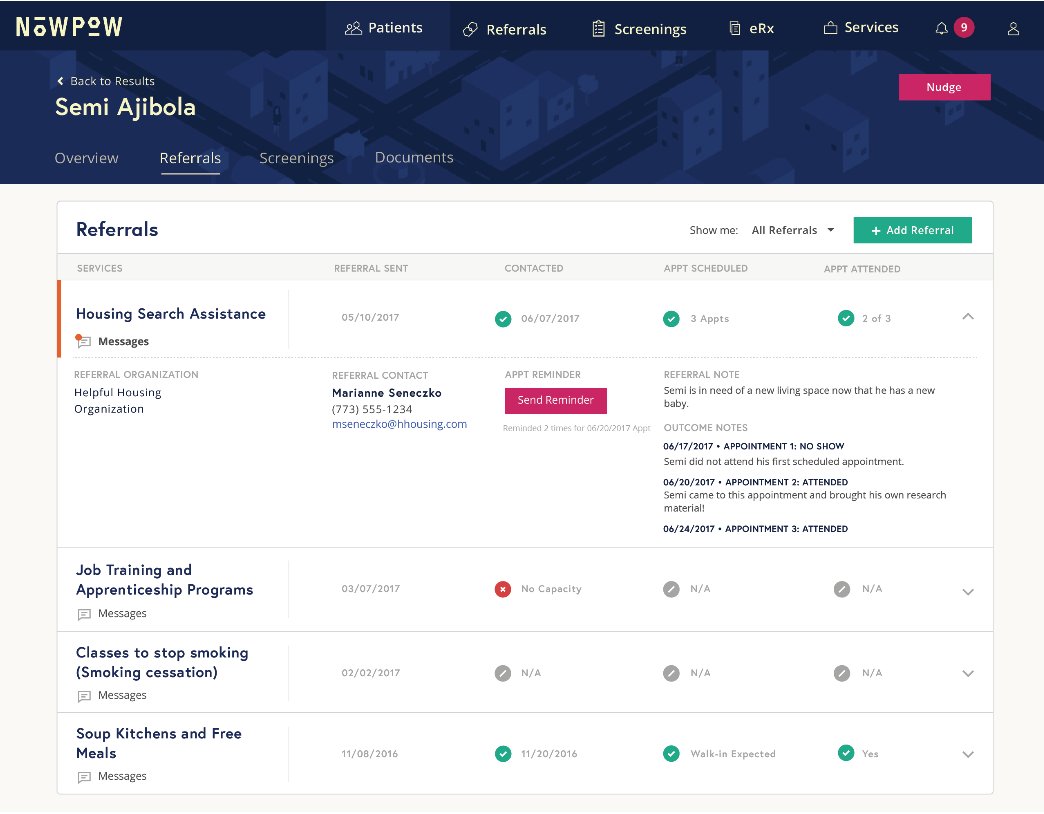Click the red 9 notification badge
1044x814 pixels.
(963, 27)
